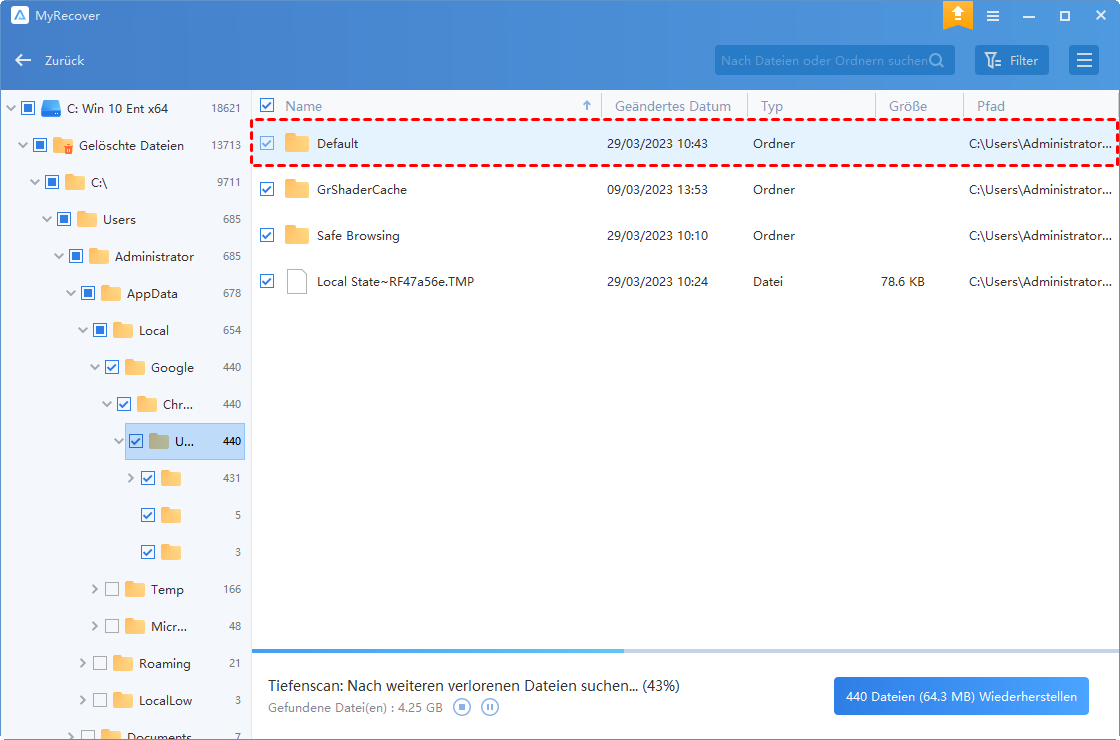This screenshot has width=1120, height=740.
Task: Pause the deep scan with the pause icon
Action: (x=489, y=707)
